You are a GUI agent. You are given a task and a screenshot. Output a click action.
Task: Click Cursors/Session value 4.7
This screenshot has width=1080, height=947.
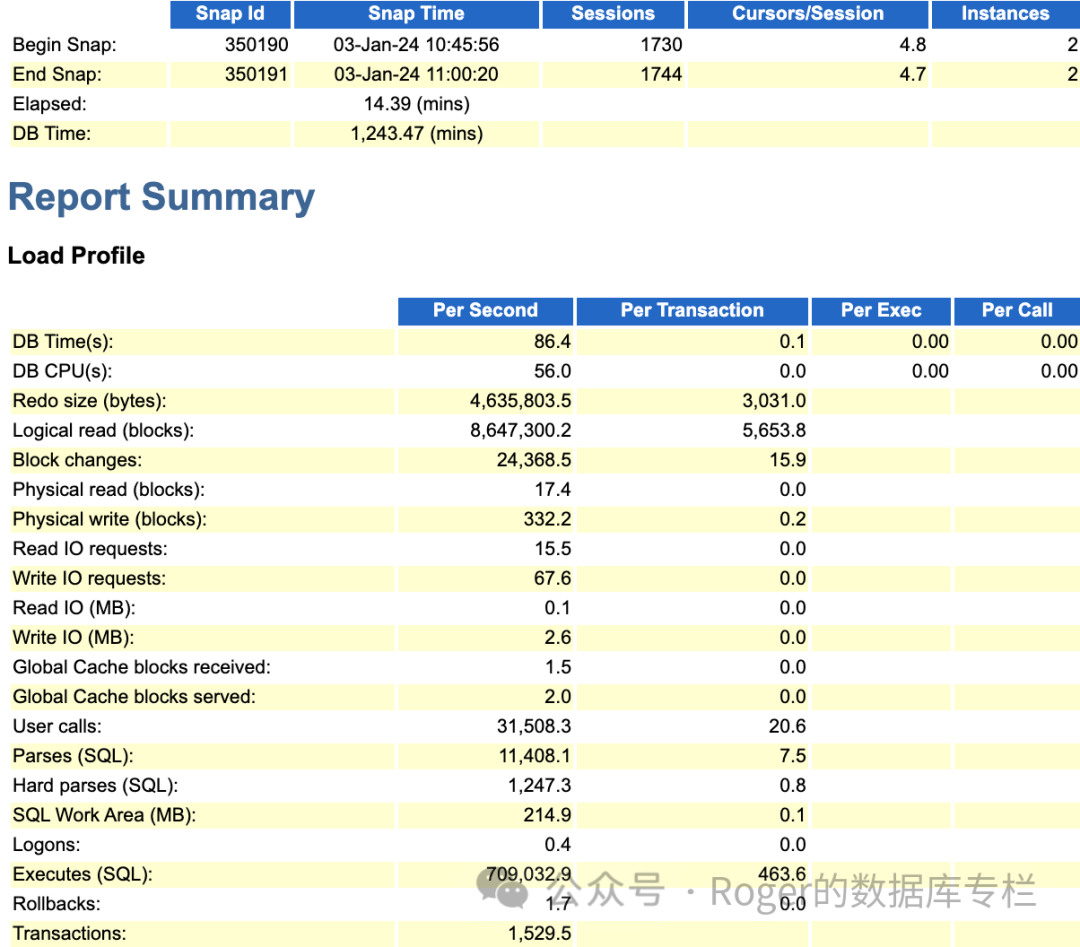[913, 74]
